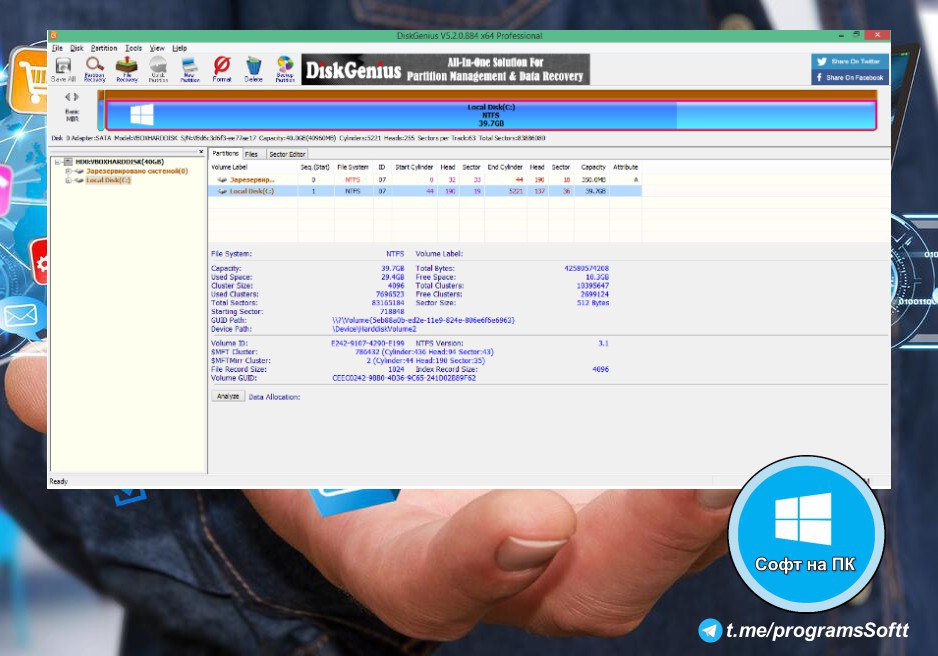The height and width of the screenshot is (656, 938).
Task: Launch the Partition Recovery tool
Action: pyautogui.click(x=95, y=68)
